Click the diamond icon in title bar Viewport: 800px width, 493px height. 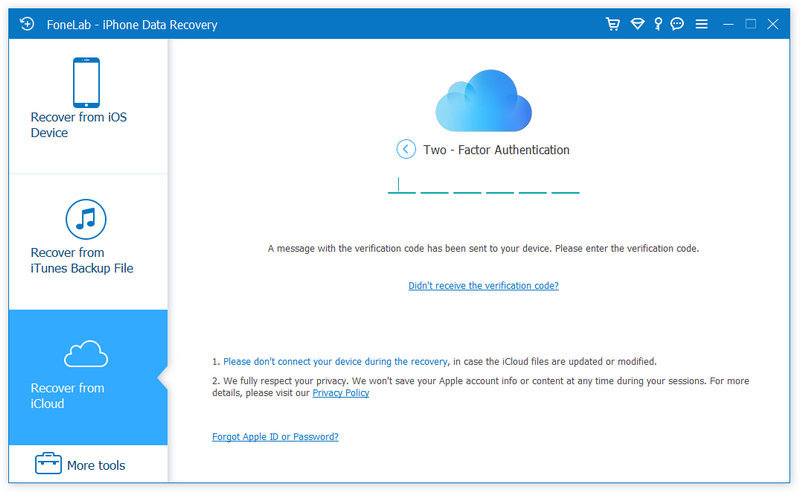(x=637, y=24)
